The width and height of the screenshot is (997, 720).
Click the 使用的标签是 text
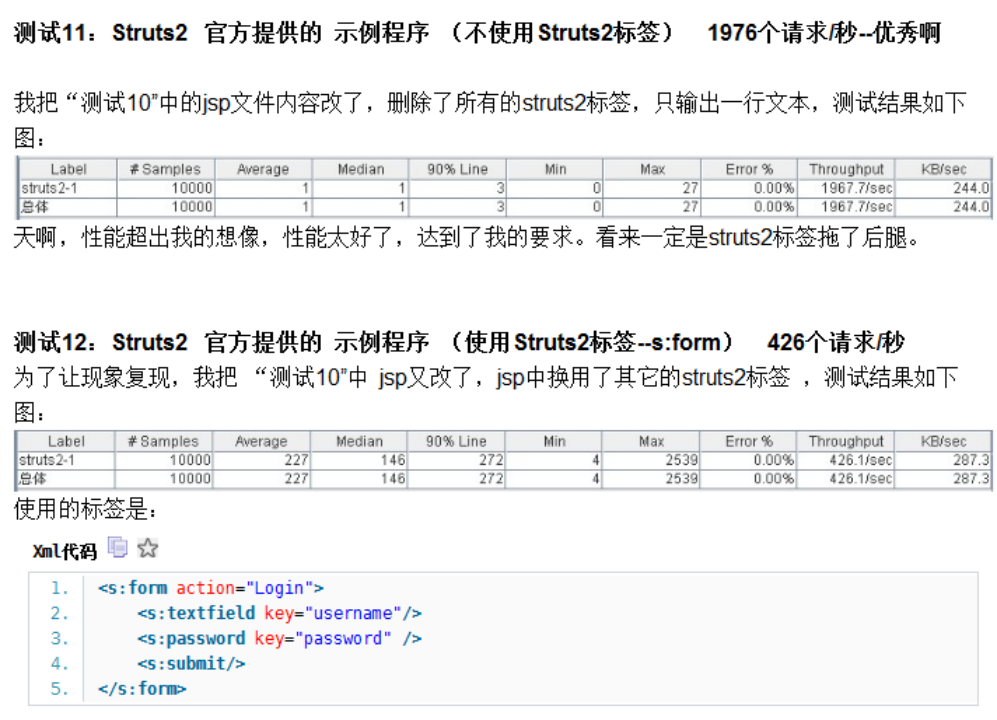pos(85,509)
